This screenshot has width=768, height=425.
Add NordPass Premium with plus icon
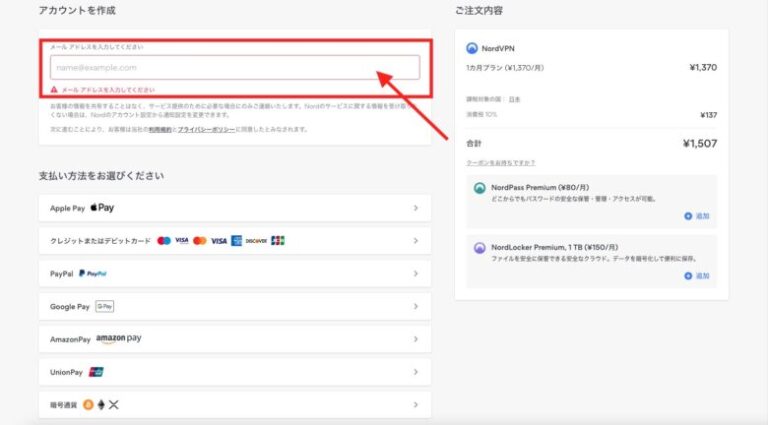688,216
